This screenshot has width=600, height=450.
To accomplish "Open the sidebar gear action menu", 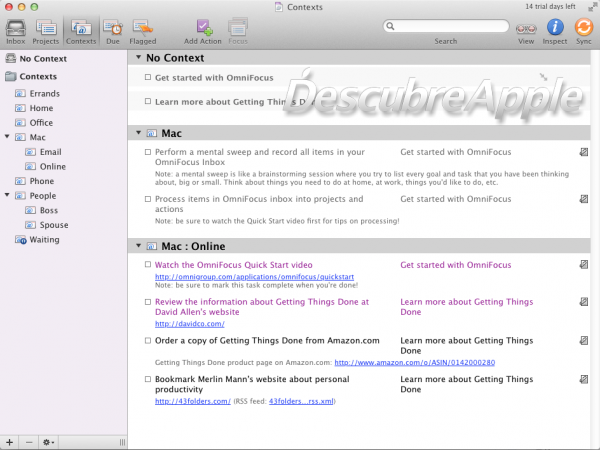I will pos(48,442).
